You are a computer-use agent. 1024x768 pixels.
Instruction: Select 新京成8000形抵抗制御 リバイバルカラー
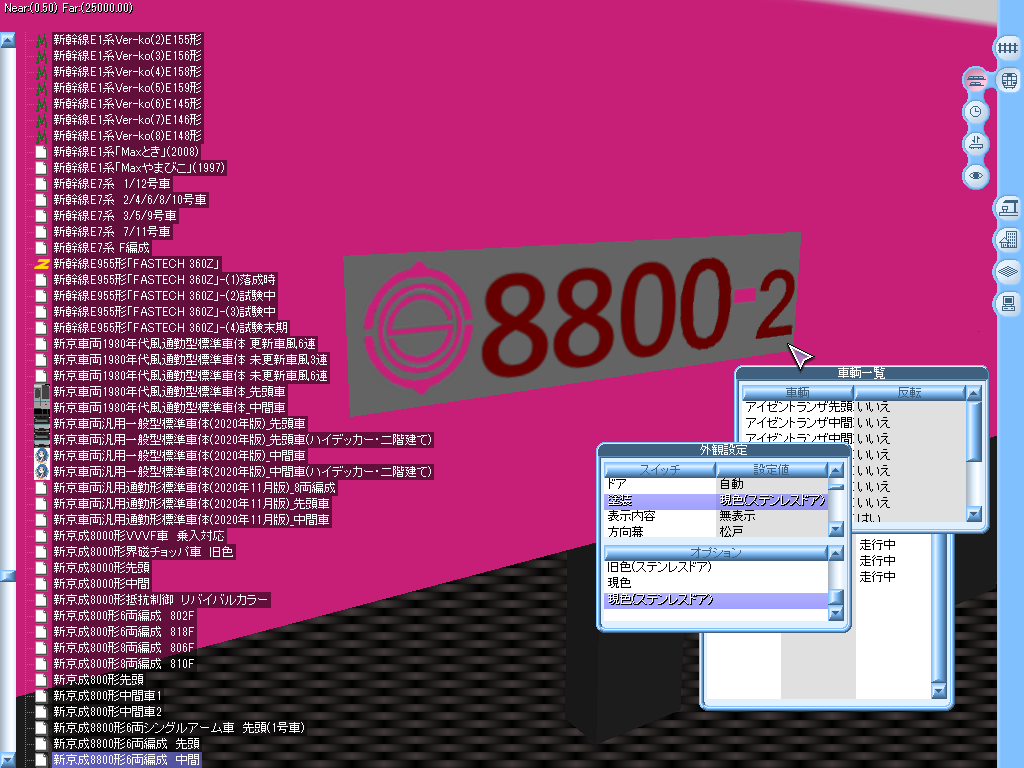coord(161,600)
